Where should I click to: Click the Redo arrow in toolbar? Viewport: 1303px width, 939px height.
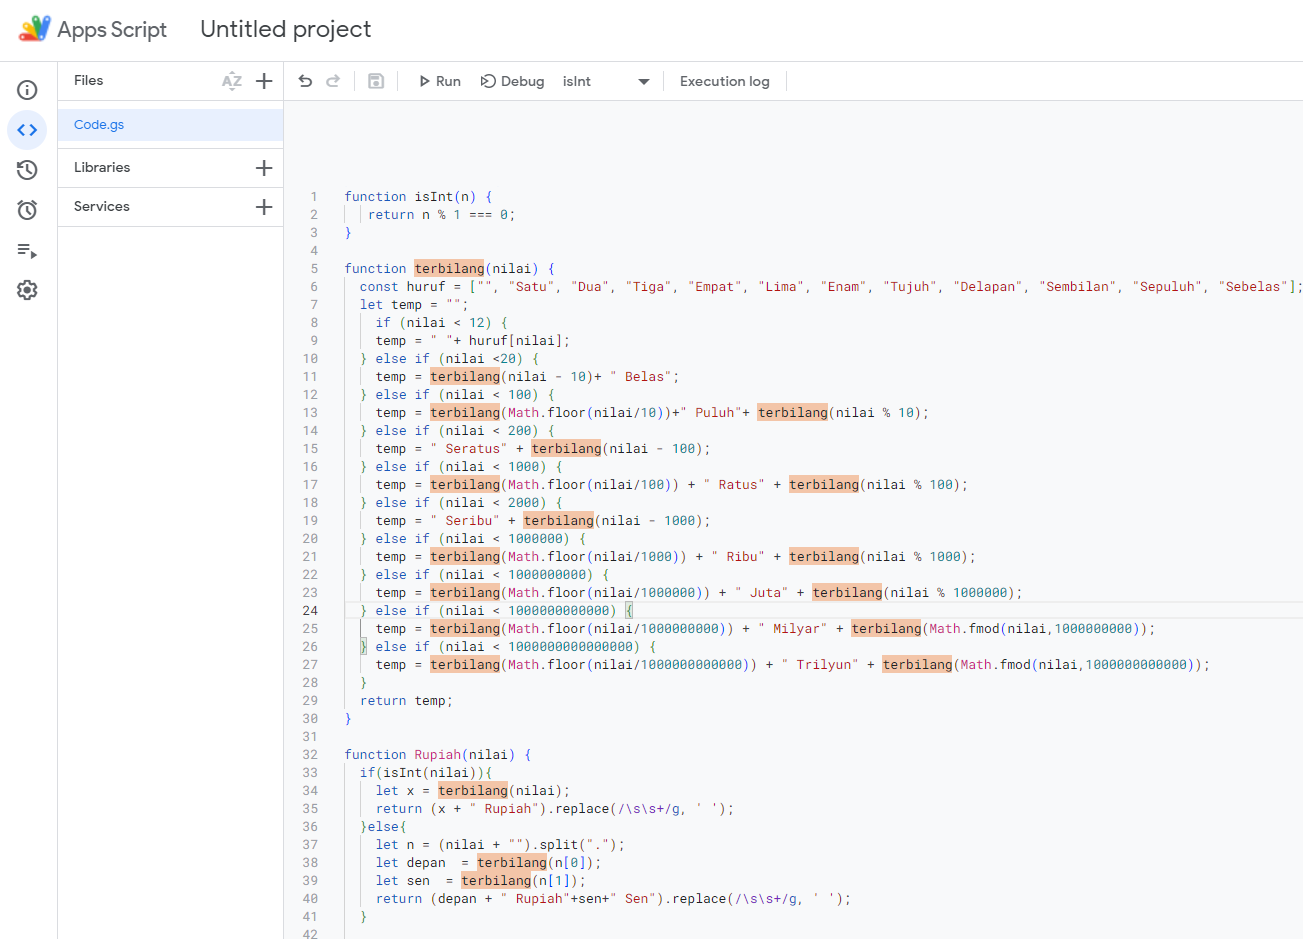pos(333,81)
